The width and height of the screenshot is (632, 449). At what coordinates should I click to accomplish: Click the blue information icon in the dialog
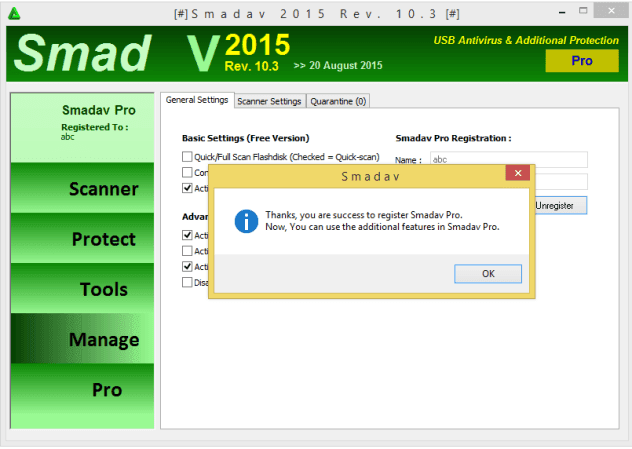click(x=246, y=221)
